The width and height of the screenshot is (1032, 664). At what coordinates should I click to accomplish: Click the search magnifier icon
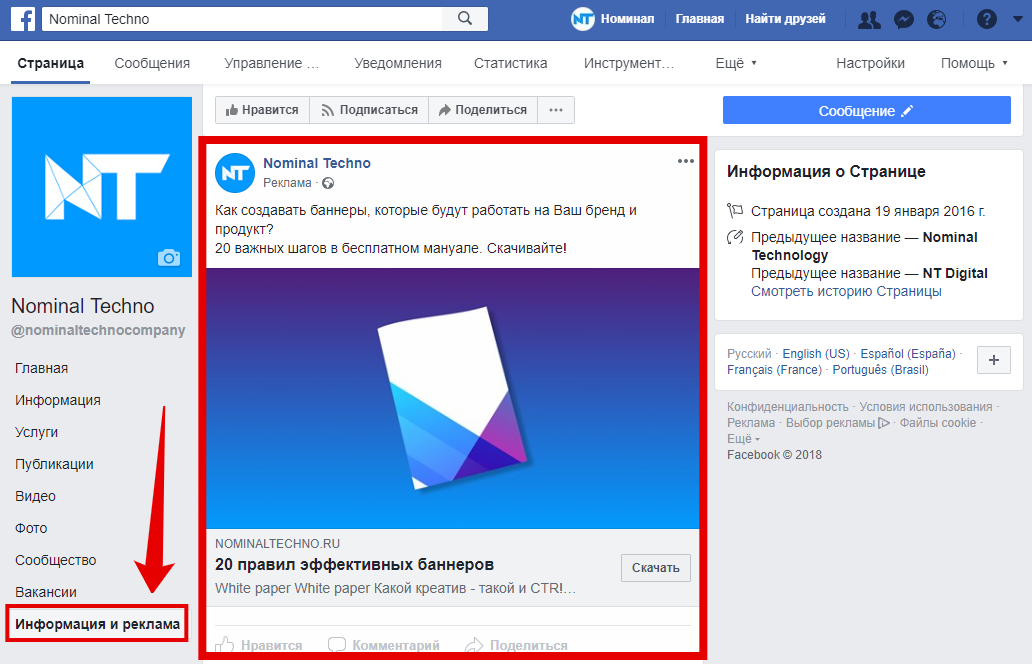click(x=465, y=18)
